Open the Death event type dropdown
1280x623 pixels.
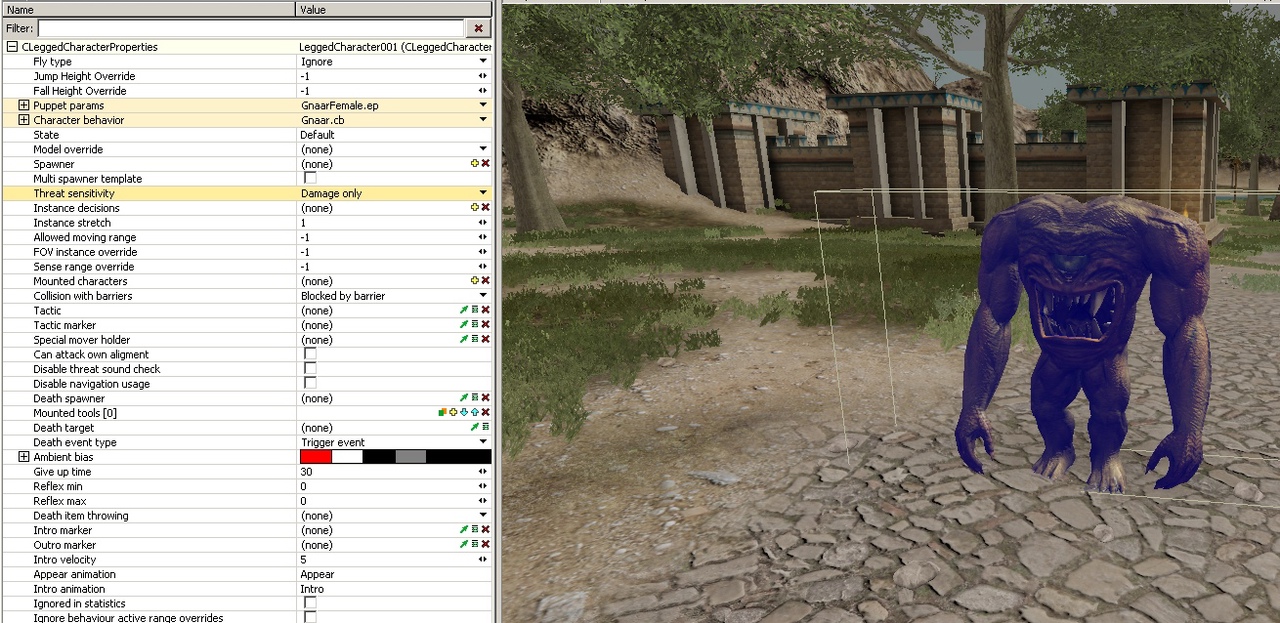coord(483,442)
